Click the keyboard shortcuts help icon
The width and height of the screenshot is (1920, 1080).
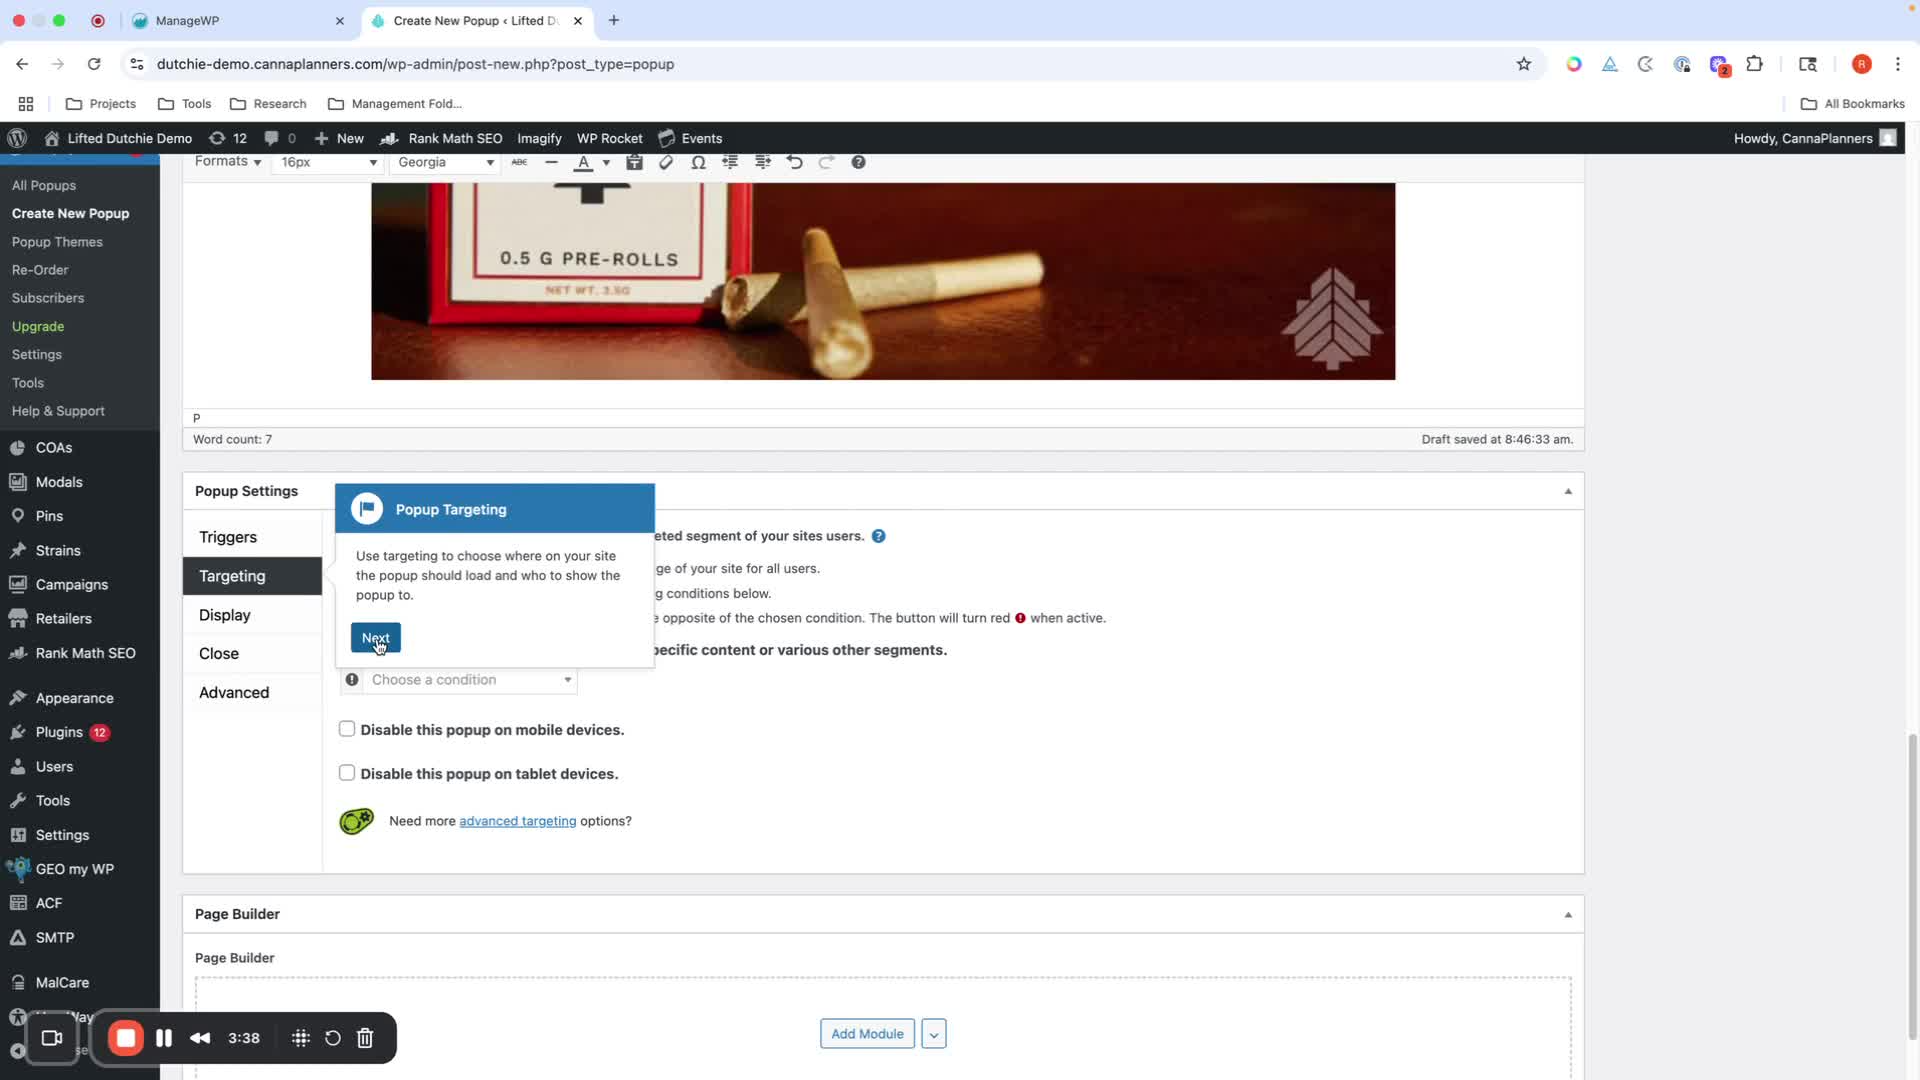coord(858,162)
